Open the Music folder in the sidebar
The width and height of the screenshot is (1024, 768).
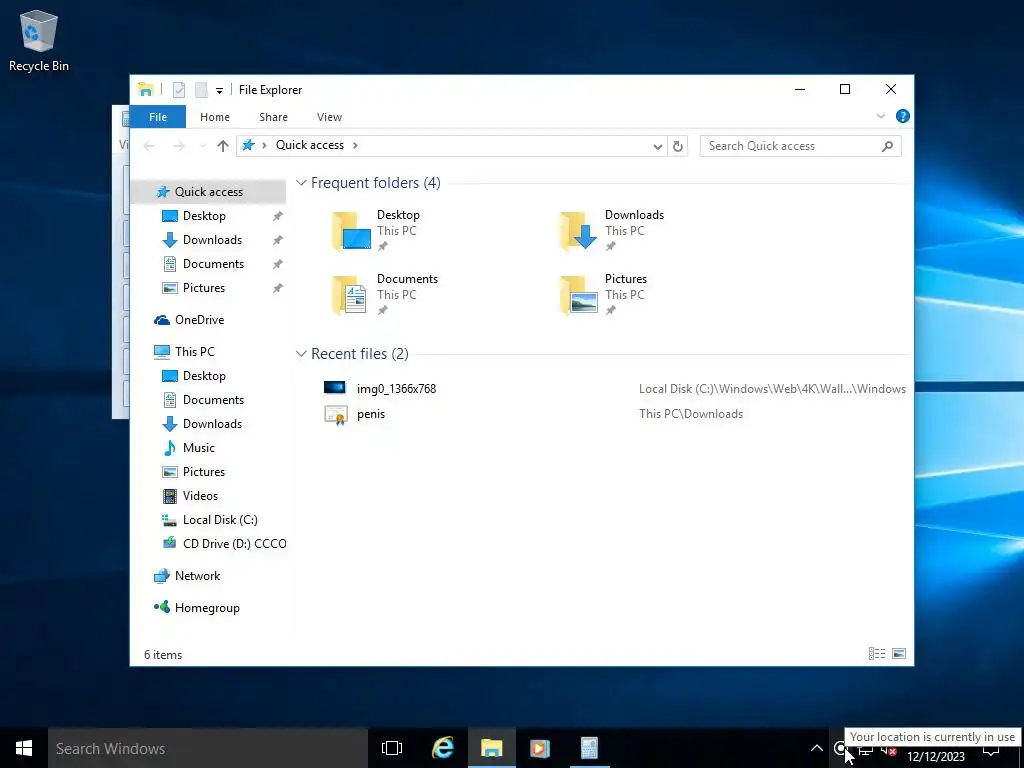[x=199, y=448]
